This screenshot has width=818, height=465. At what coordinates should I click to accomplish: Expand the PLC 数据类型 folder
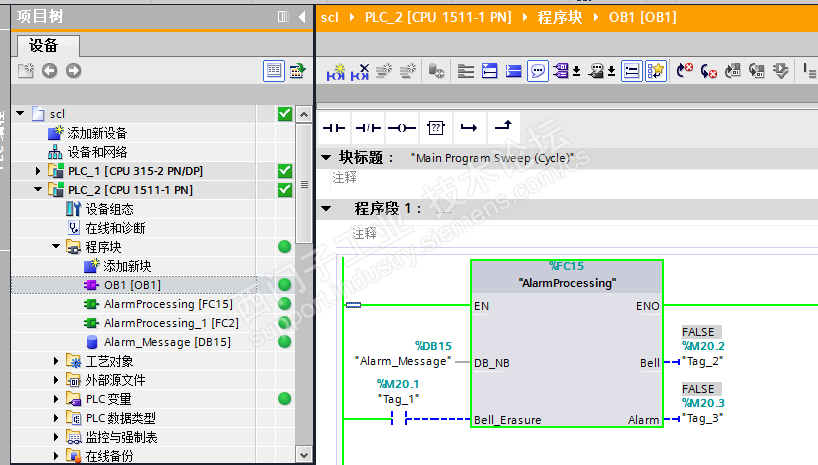(56, 418)
